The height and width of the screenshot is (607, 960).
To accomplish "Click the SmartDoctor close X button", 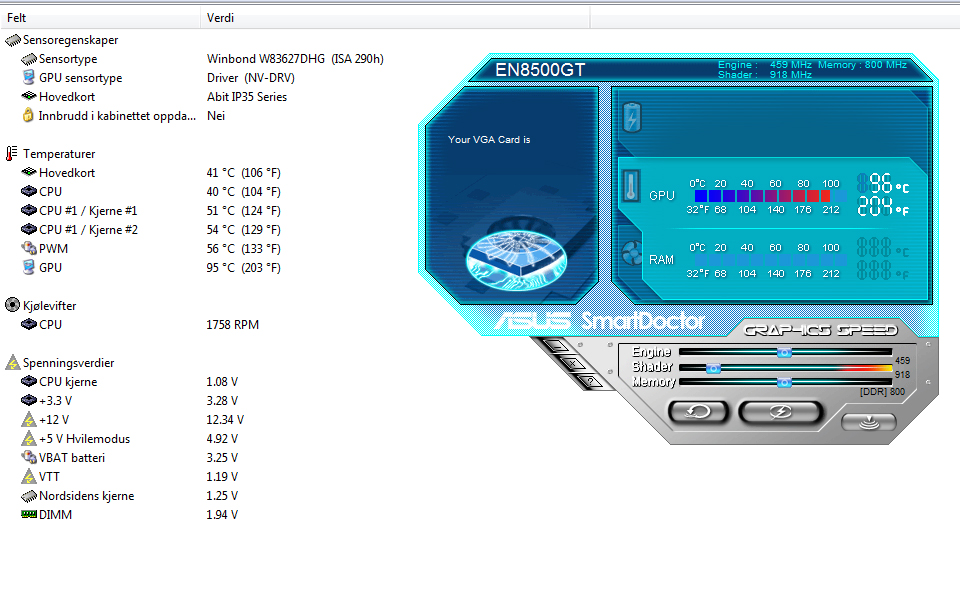I will pos(572,364).
